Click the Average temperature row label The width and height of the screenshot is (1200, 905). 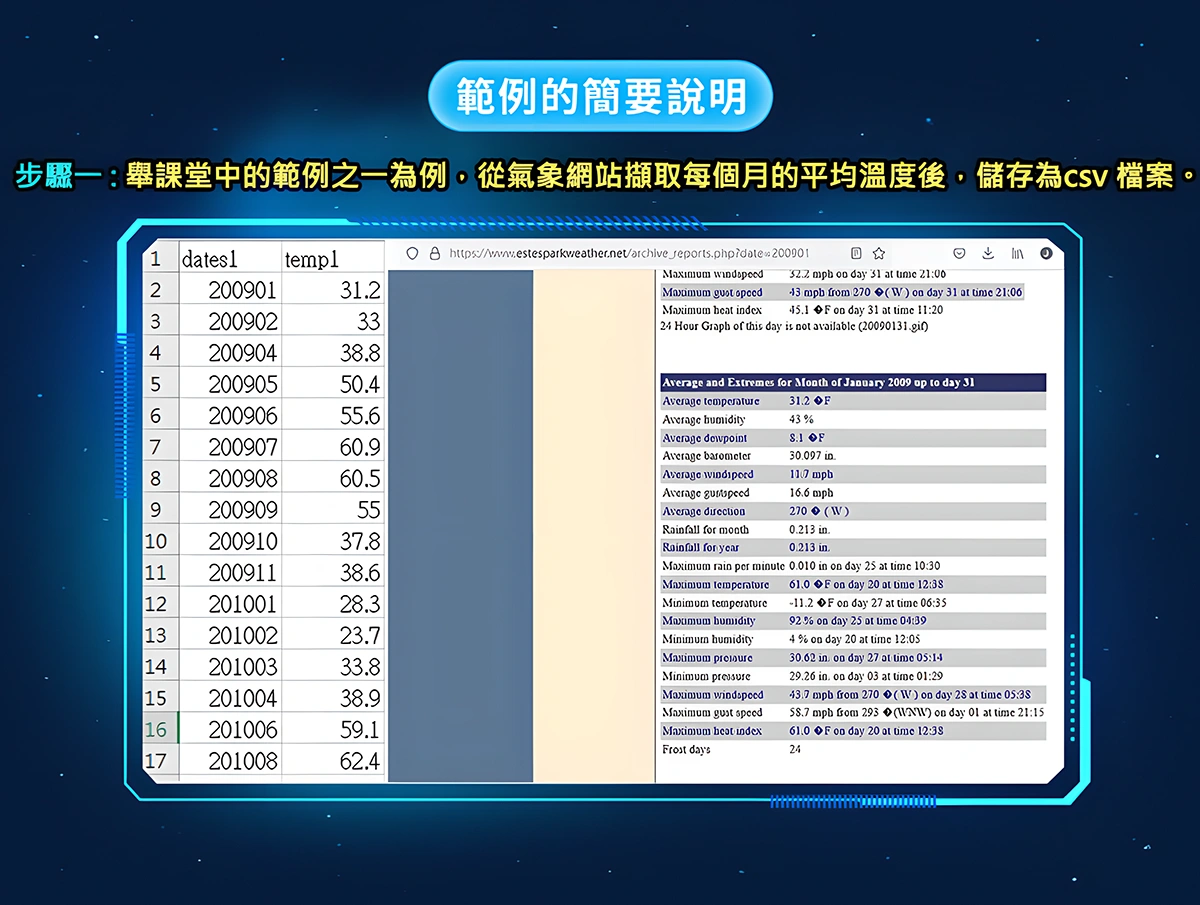point(711,401)
